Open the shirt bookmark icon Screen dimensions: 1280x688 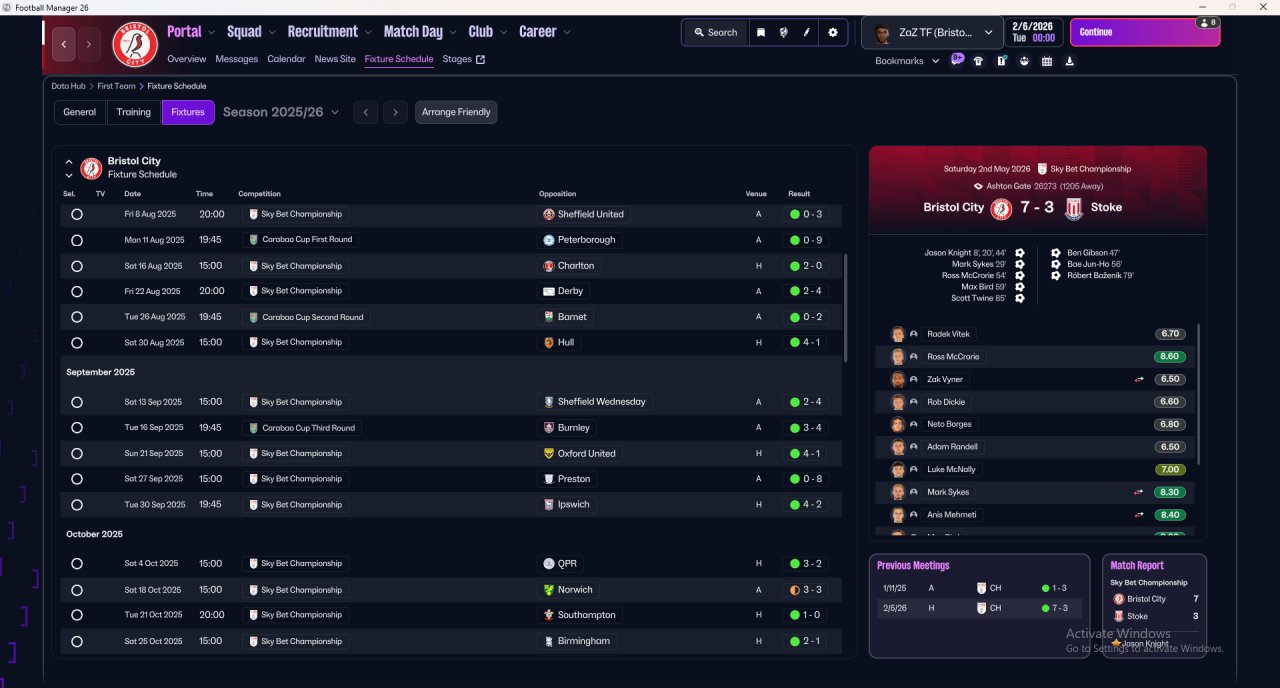[x=978, y=61]
